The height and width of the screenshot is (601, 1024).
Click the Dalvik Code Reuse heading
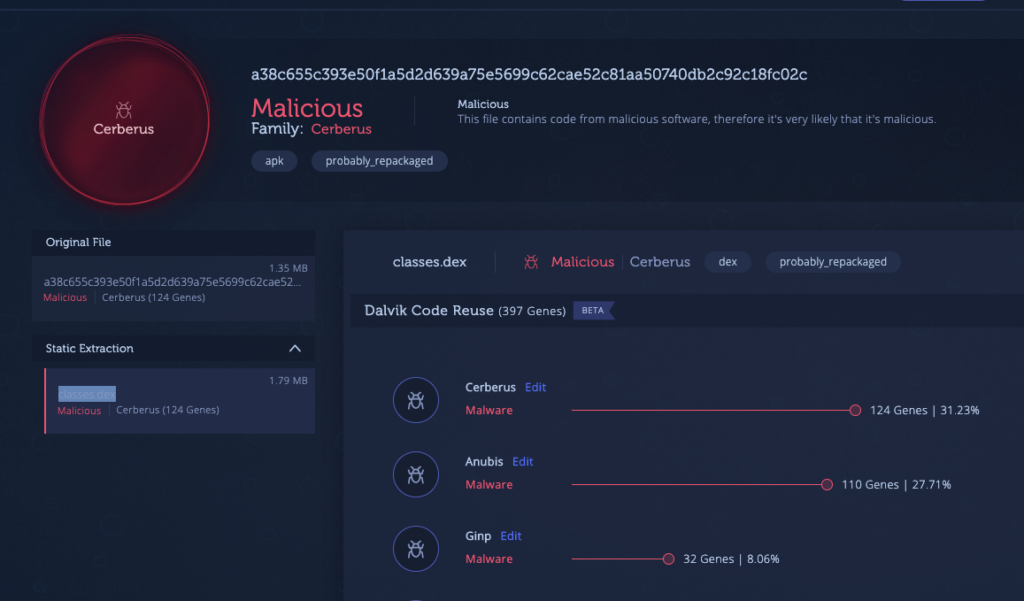click(428, 310)
